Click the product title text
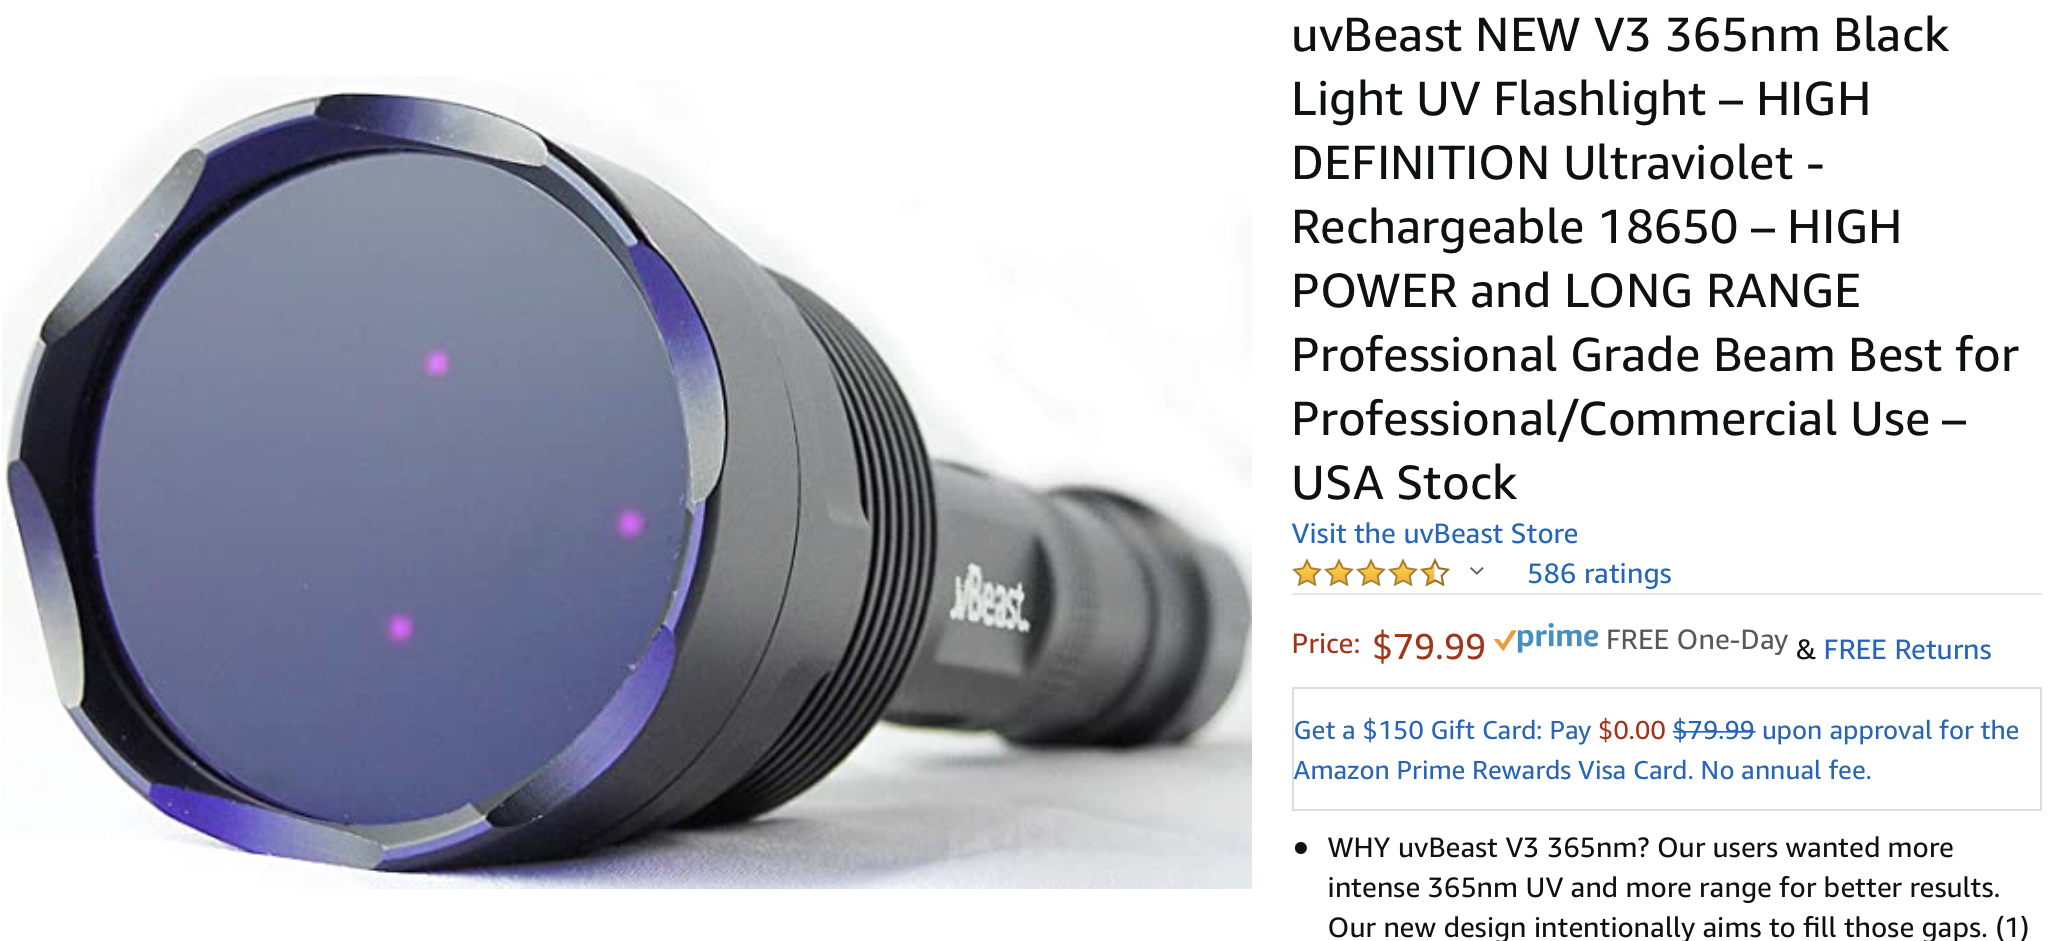Image resolution: width=2057 pixels, height=941 pixels. [x=1655, y=258]
